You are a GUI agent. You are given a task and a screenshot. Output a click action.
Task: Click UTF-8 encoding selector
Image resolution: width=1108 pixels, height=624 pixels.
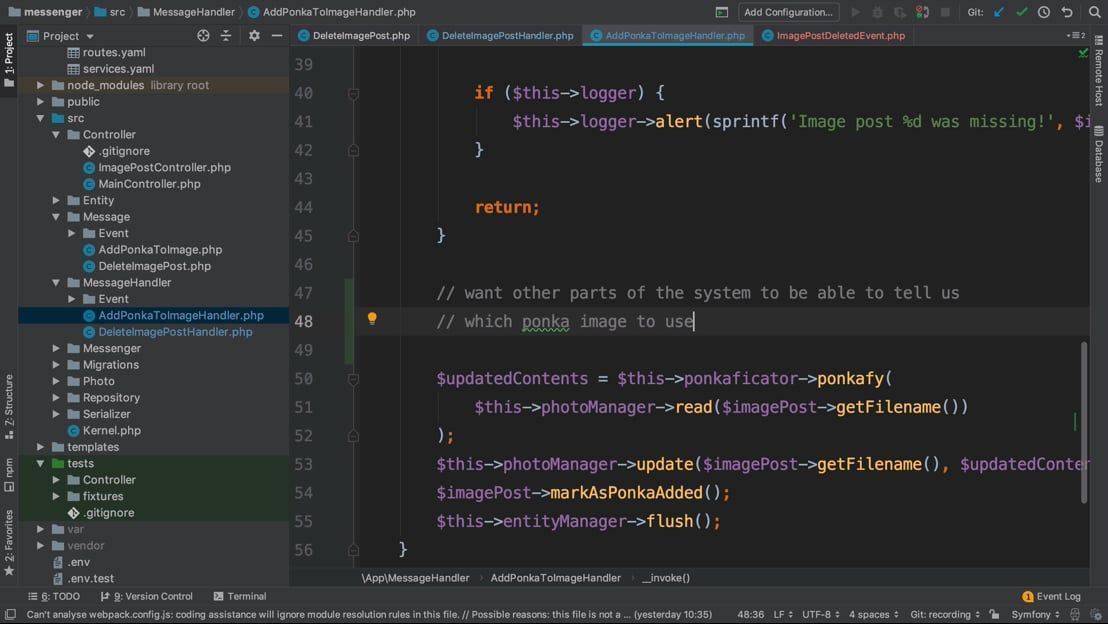(820, 614)
